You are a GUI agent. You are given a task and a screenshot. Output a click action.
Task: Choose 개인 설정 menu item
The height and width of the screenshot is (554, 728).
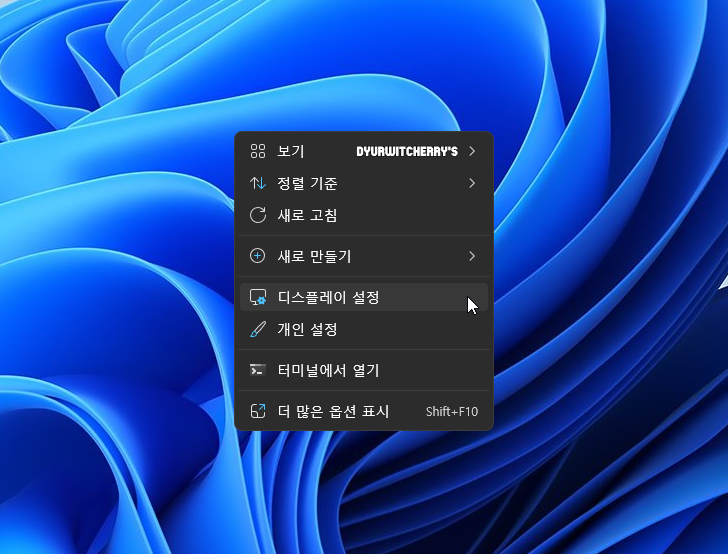[x=364, y=329]
